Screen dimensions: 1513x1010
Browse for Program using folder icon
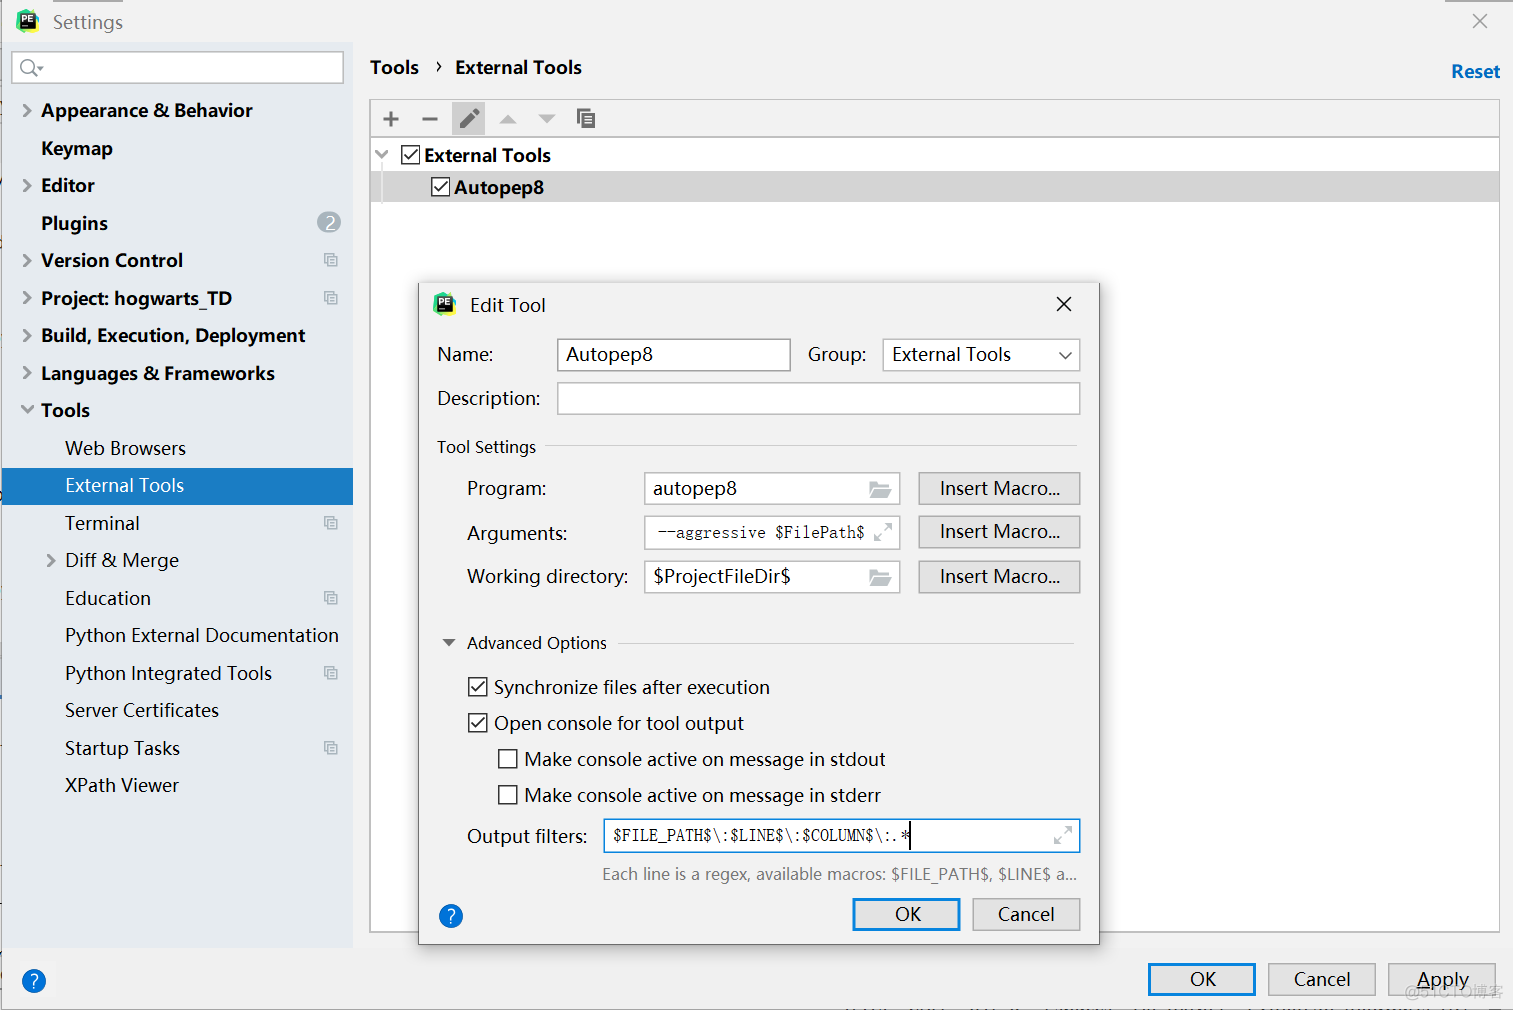point(880,489)
